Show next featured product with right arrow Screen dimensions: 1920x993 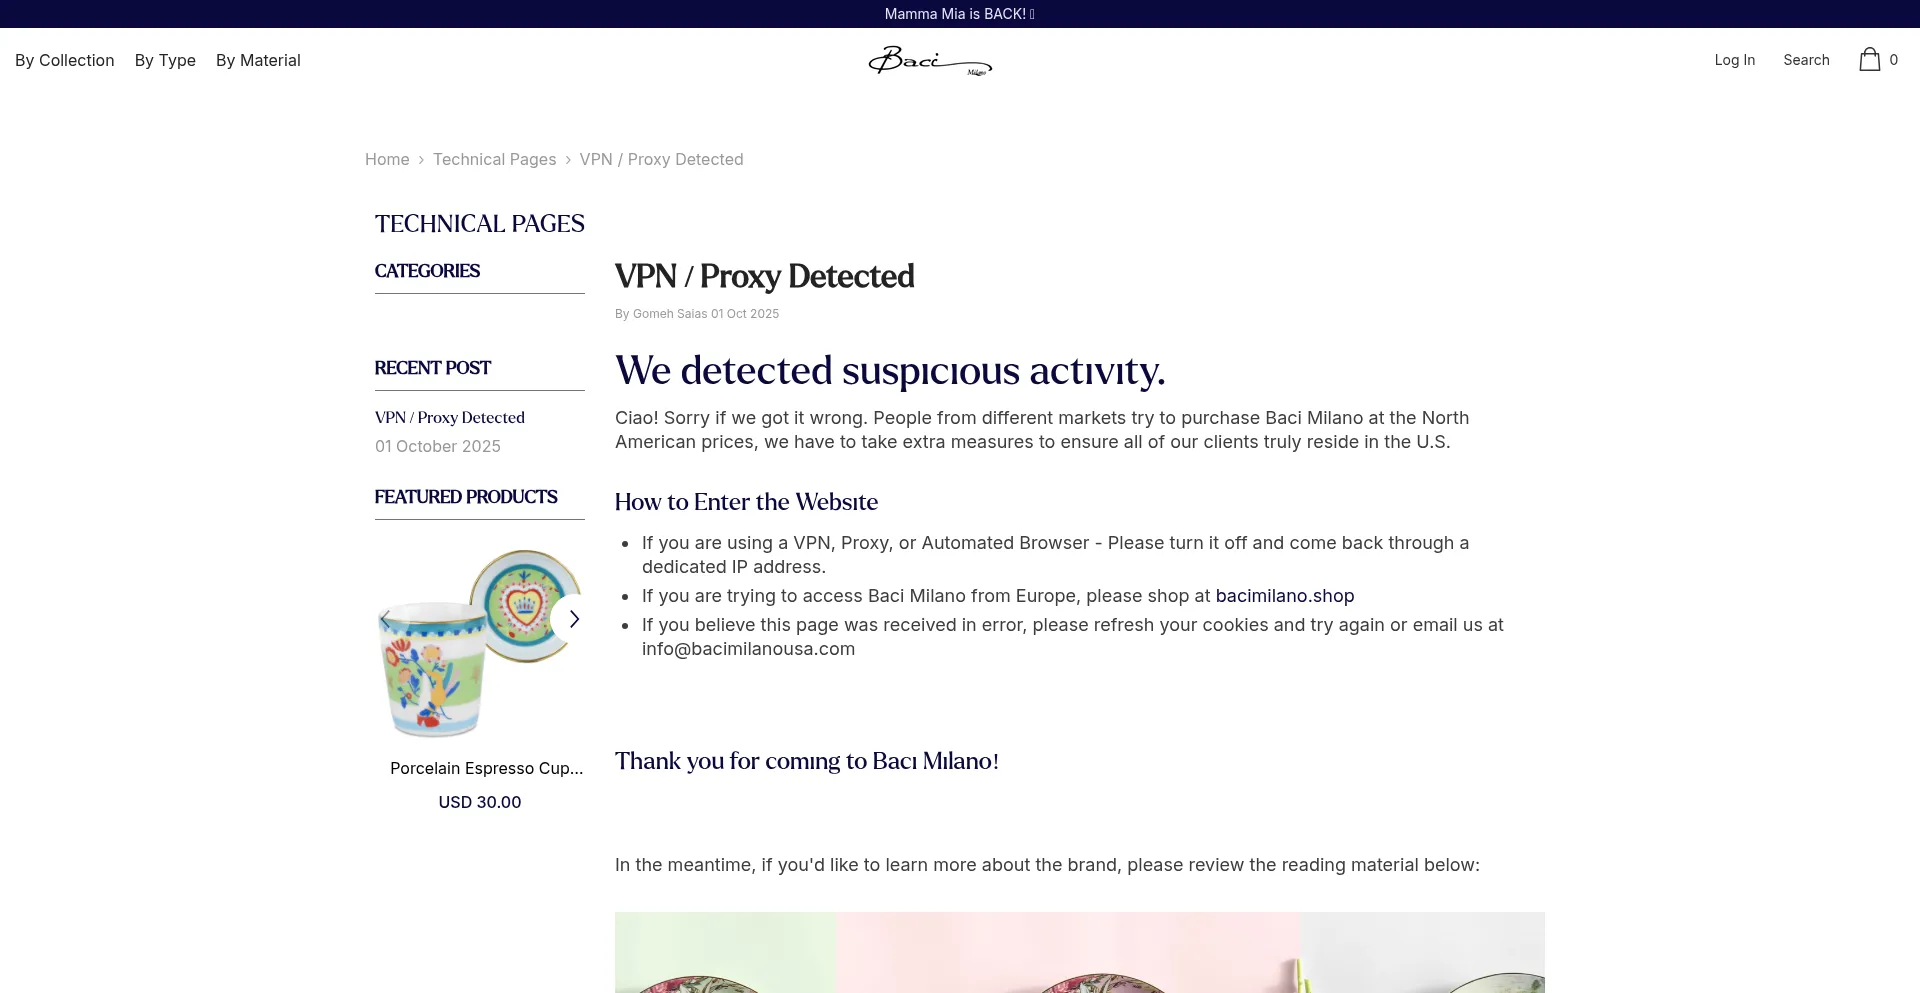(574, 619)
